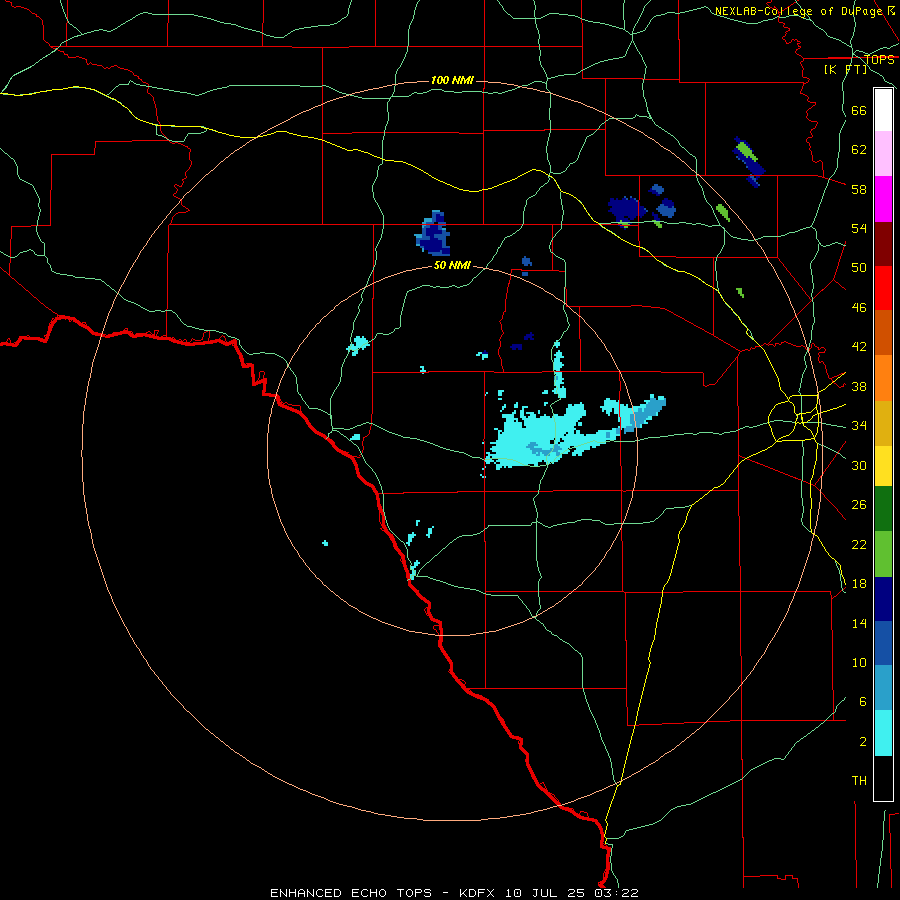
Task: Click the 'KDFX' station identifier in caption
Action: [479, 893]
